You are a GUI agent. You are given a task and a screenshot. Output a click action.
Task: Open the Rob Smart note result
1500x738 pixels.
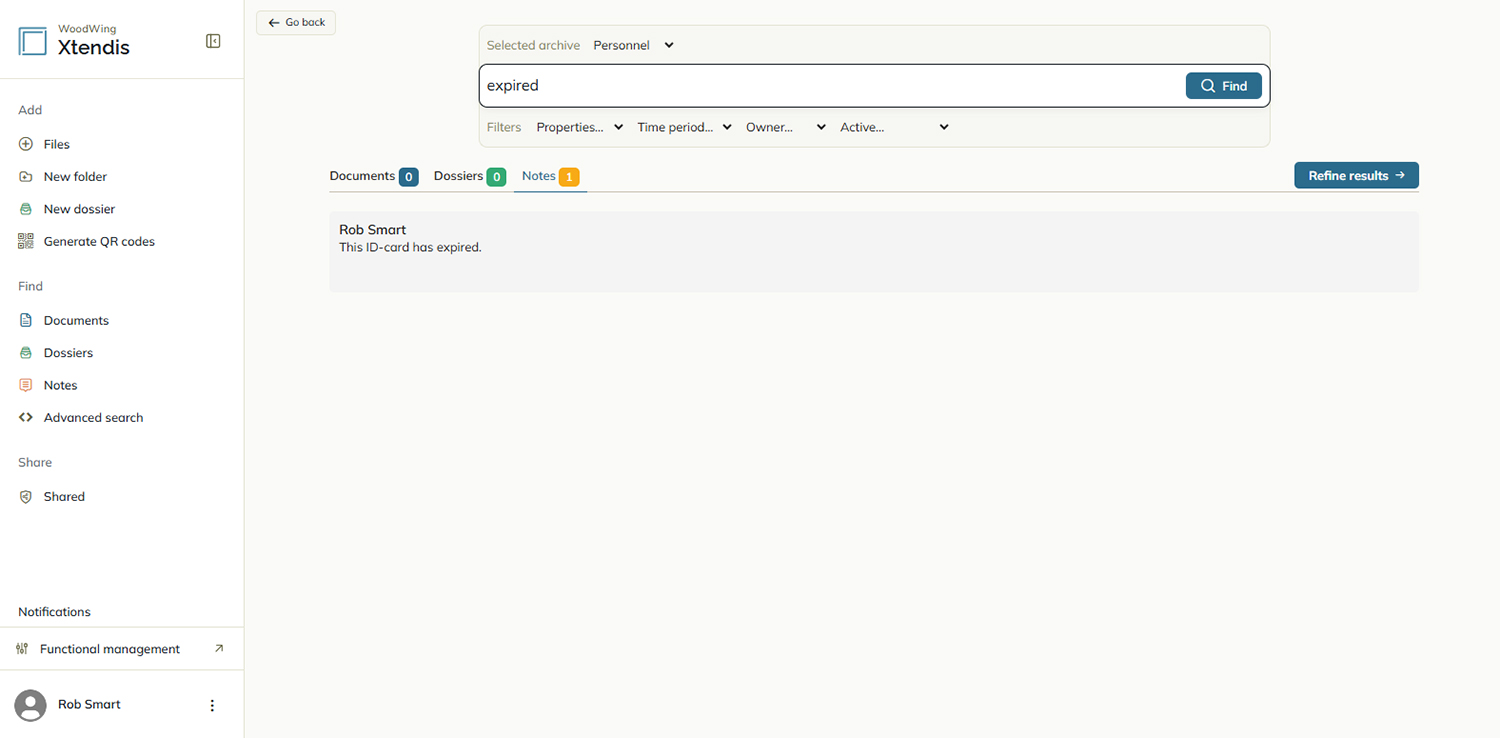click(873, 251)
